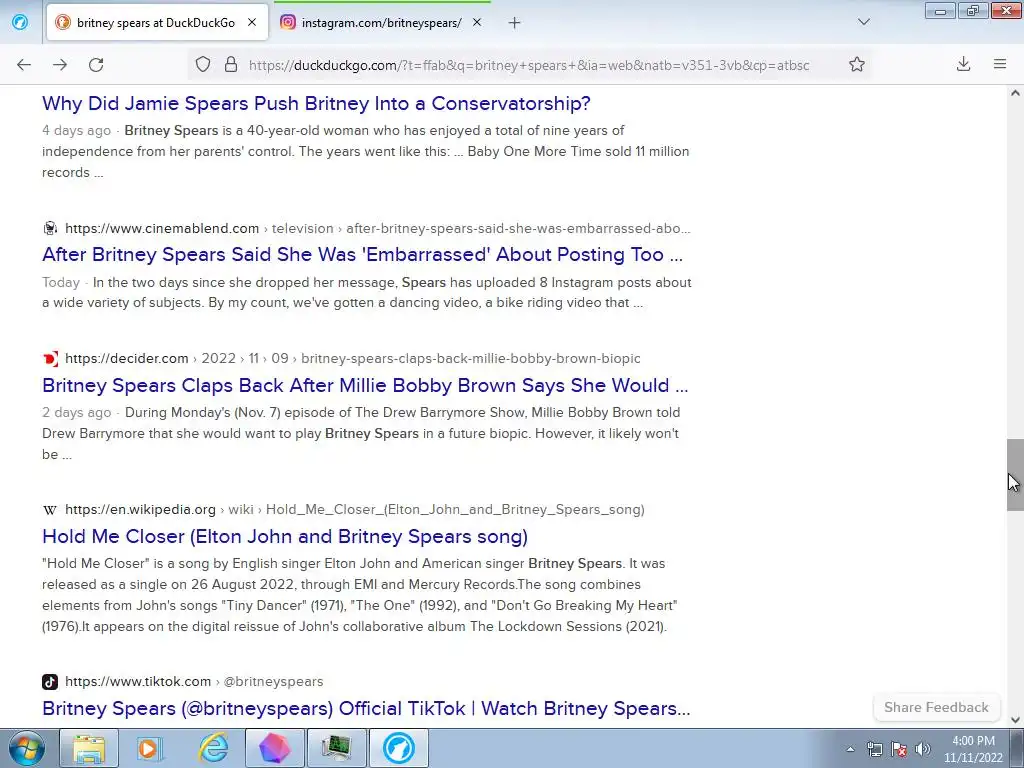Open the monitor utility taskbar icon
The image size is (1024, 768).
pos(336,748)
